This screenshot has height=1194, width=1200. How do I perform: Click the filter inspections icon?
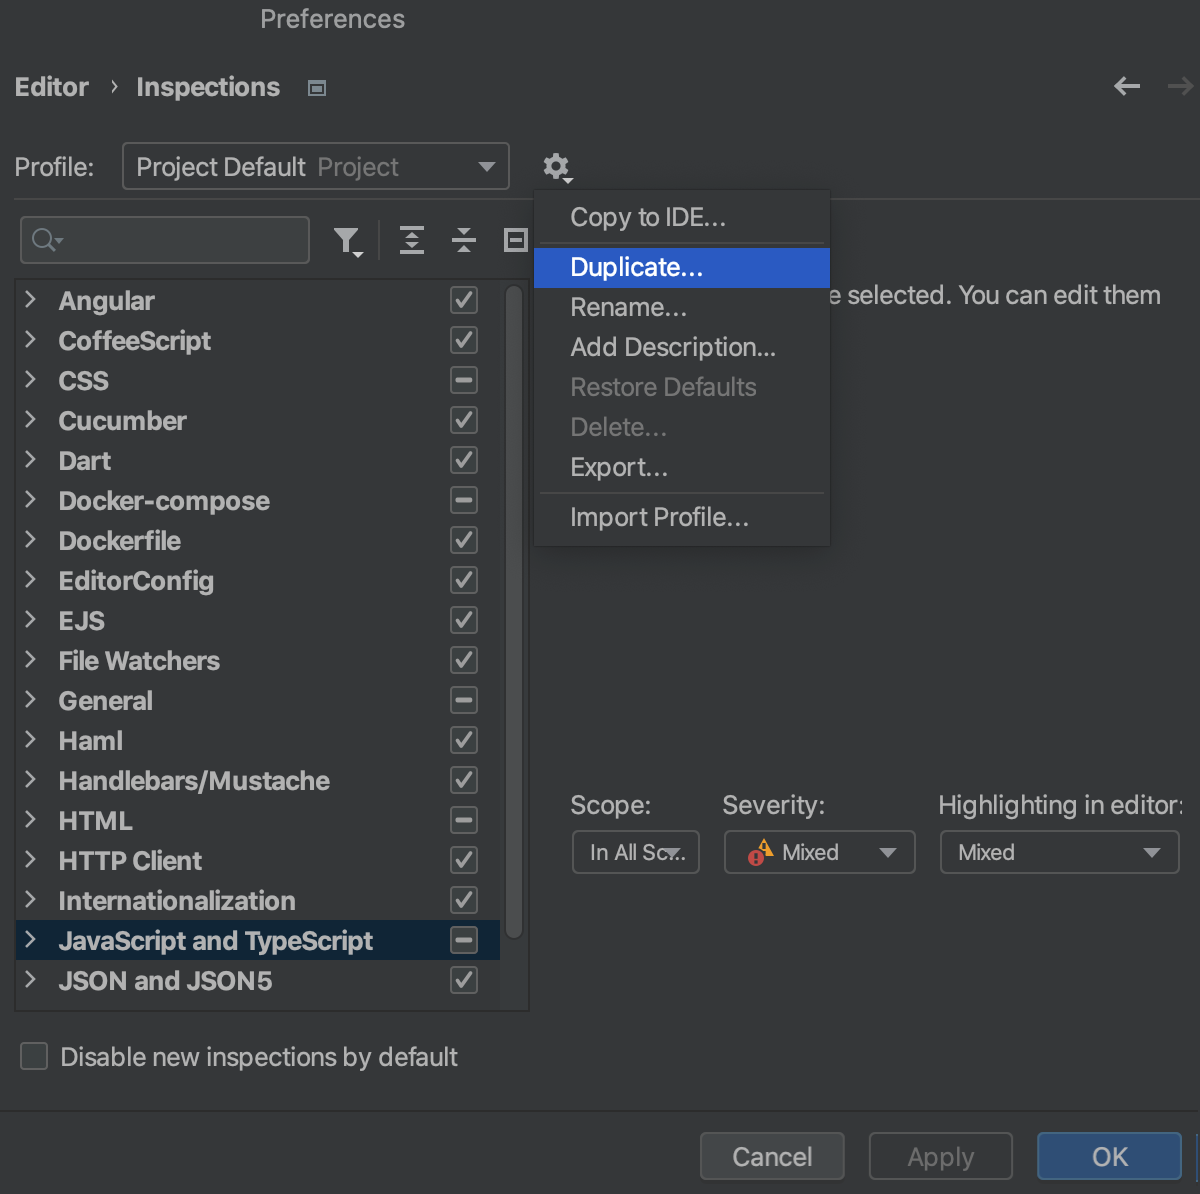[x=348, y=240]
